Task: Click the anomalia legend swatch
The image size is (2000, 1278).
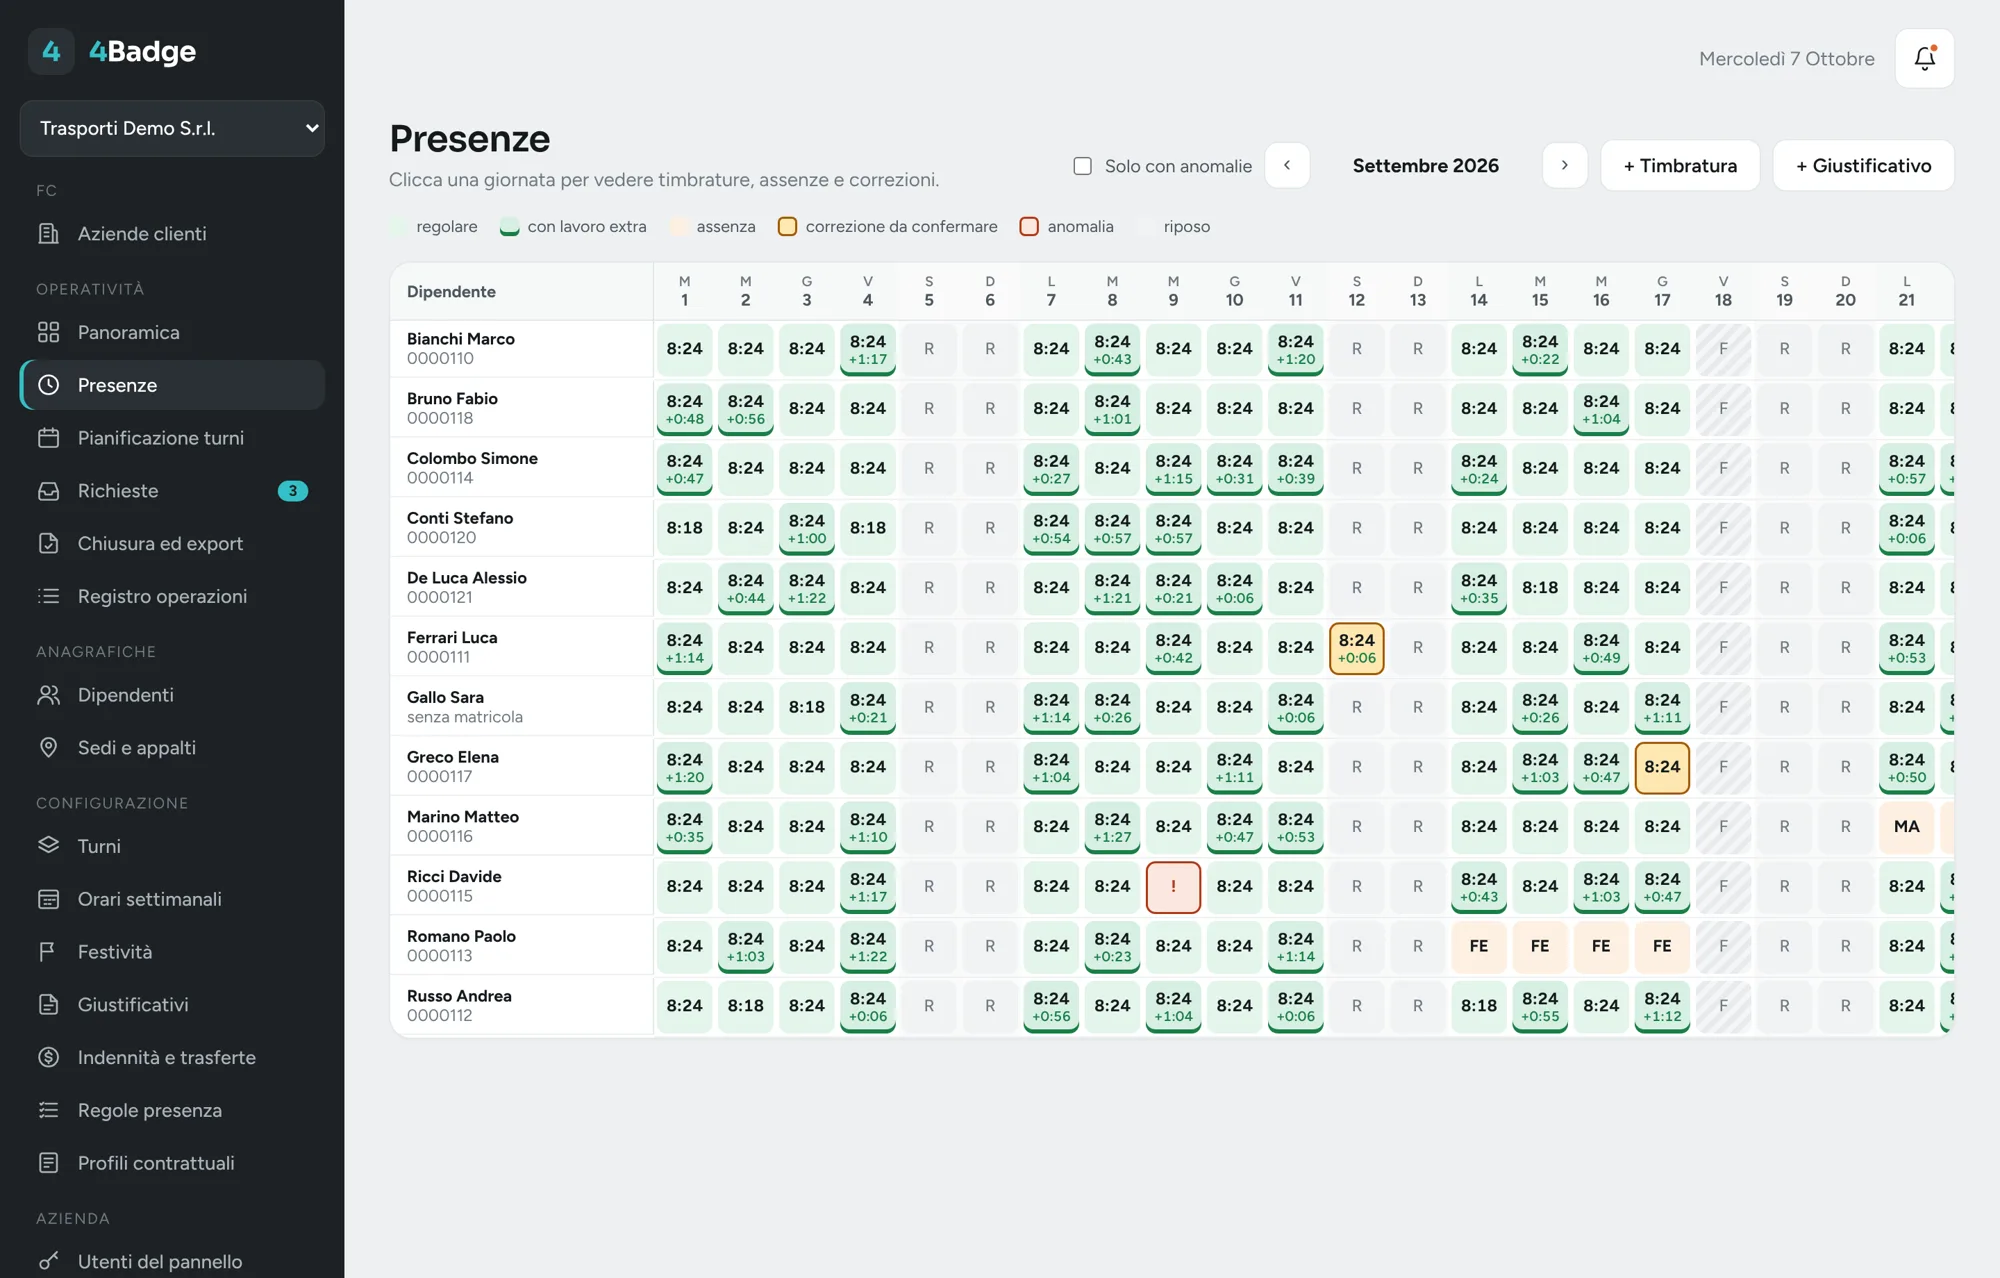Action: point(1029,226)
